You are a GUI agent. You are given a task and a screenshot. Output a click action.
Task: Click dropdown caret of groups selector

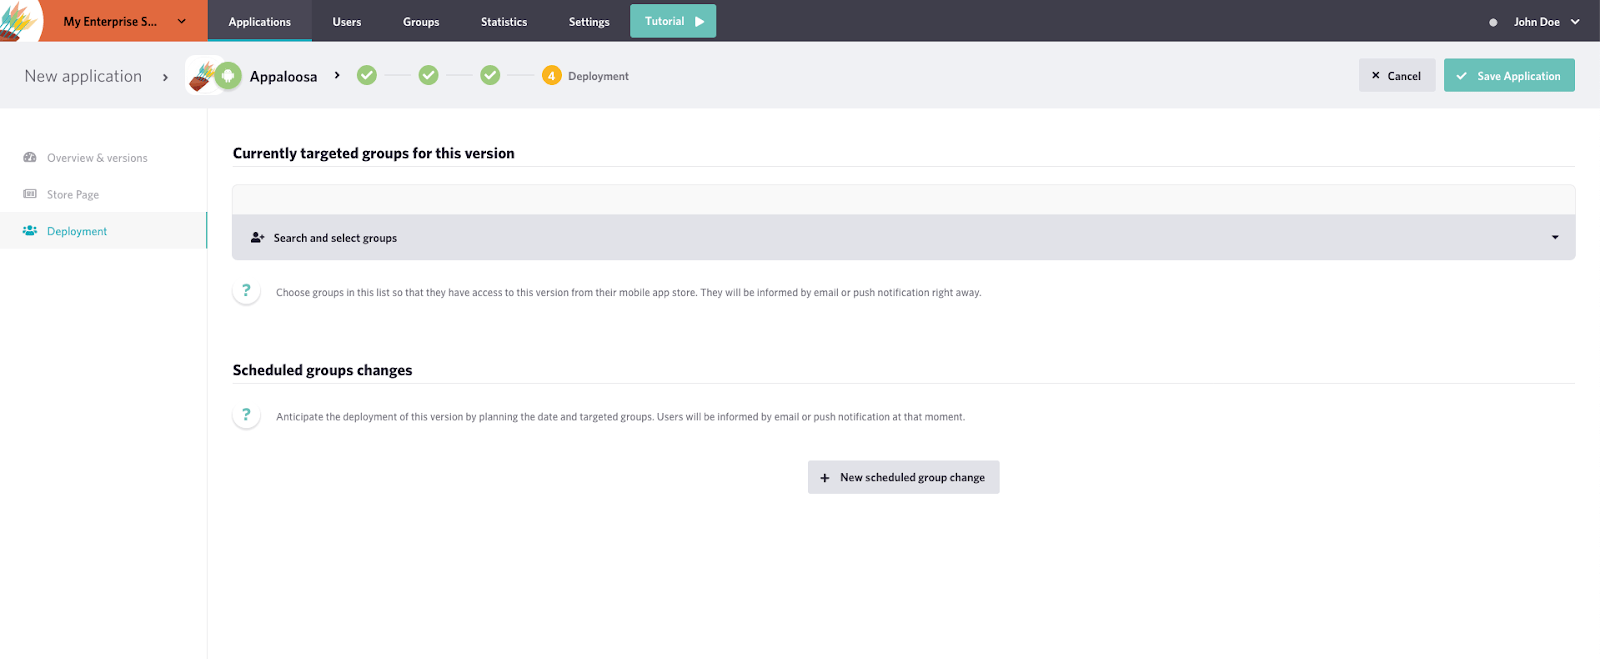click(x=1555, y=238)
